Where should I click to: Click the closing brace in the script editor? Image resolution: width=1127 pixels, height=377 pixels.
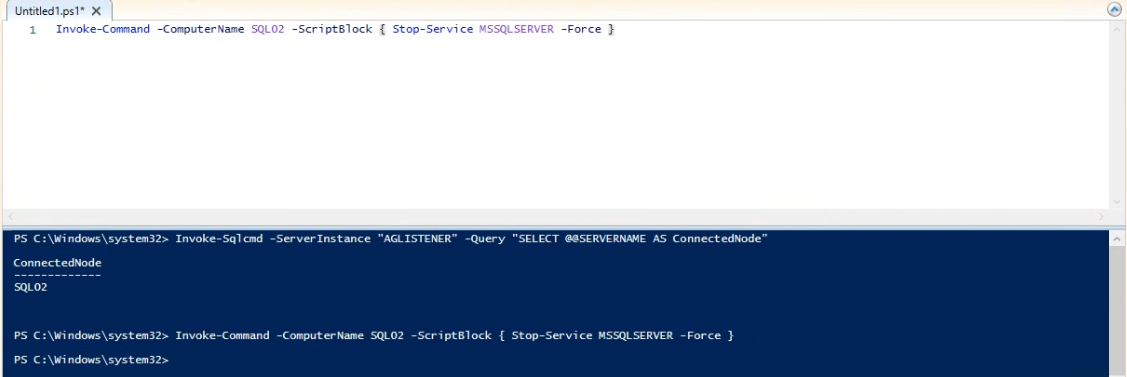[611, 29]
